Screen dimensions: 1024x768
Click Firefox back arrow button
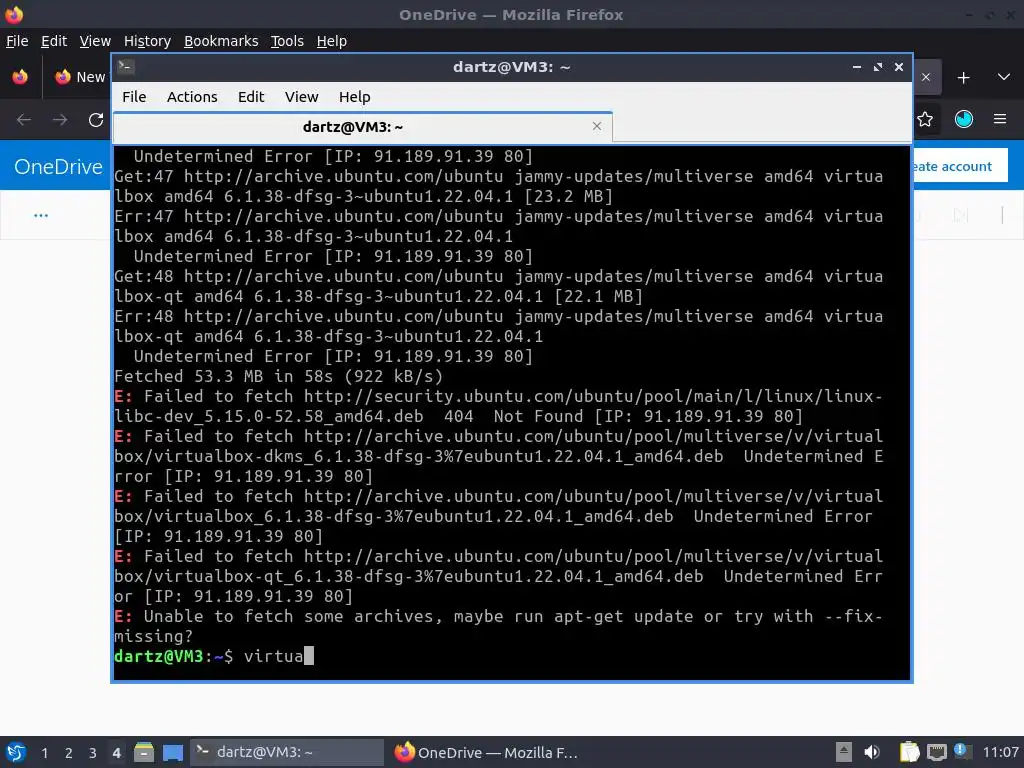coord(24,120)
